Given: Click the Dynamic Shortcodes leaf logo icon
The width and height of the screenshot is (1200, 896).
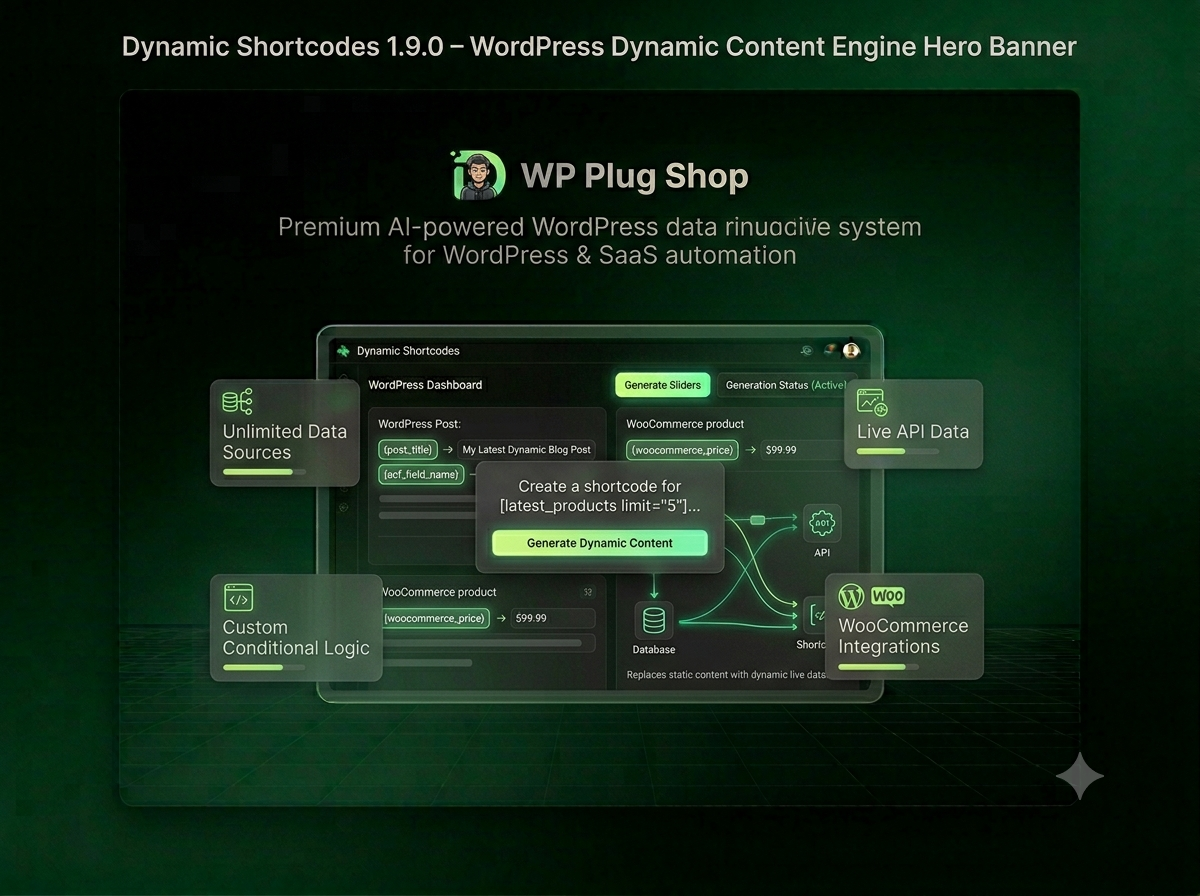Looking at the screenshot, I should click(344, 351).
